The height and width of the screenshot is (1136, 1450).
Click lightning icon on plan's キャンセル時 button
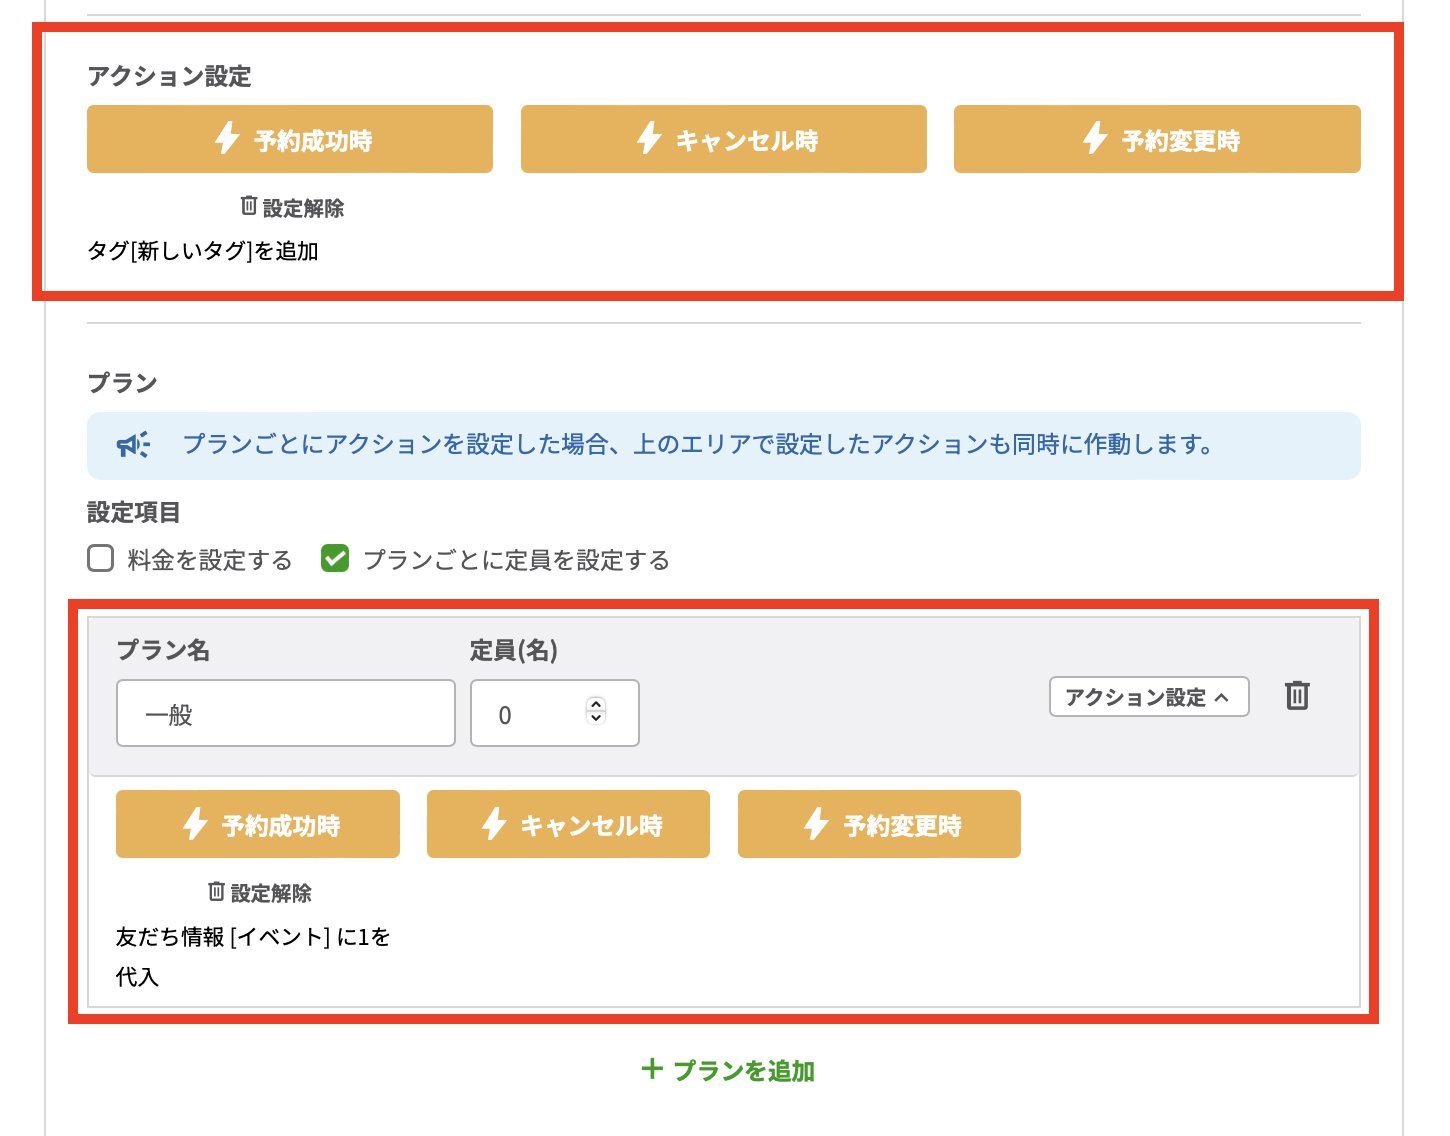coord(494,824)
